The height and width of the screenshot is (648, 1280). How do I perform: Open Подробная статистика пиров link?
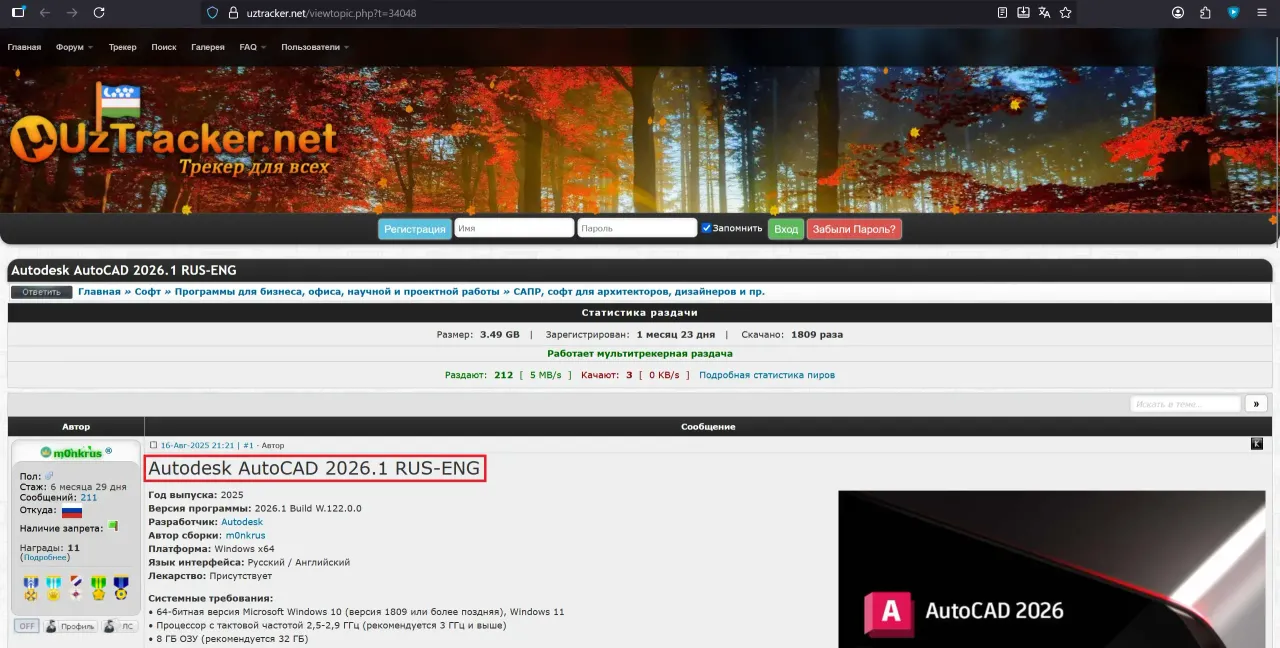[x=767, y=375]
